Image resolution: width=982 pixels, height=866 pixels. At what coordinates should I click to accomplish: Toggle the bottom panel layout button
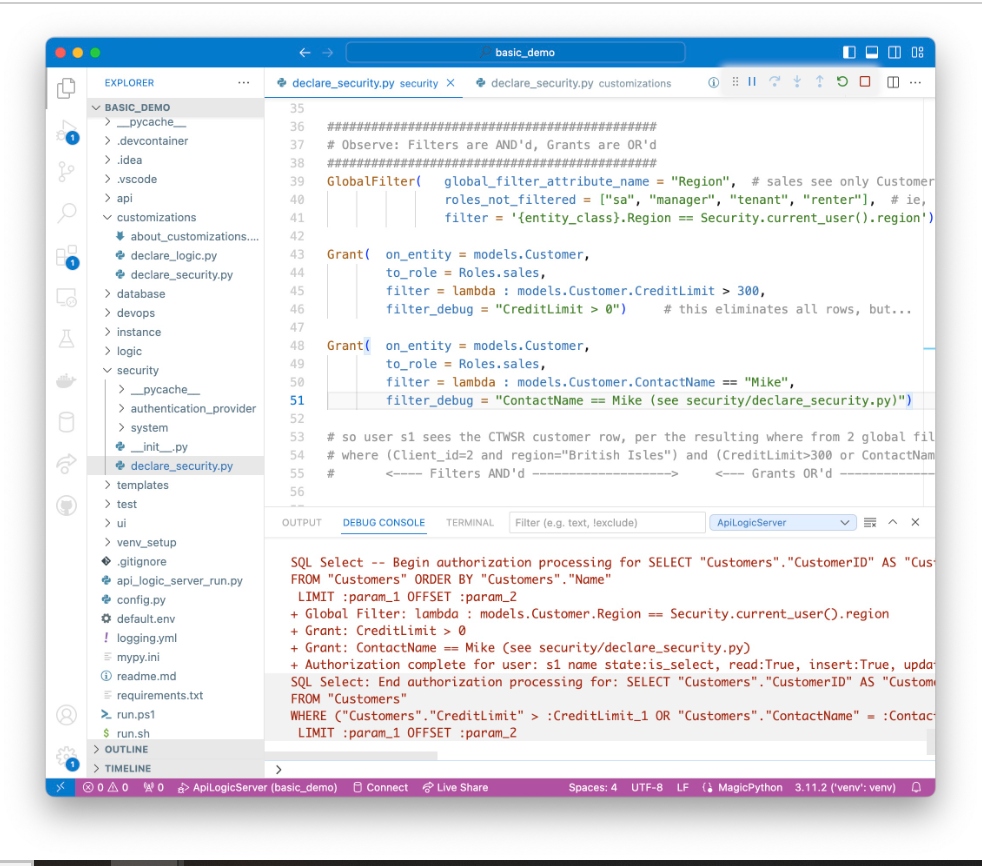tap(872, 52)
